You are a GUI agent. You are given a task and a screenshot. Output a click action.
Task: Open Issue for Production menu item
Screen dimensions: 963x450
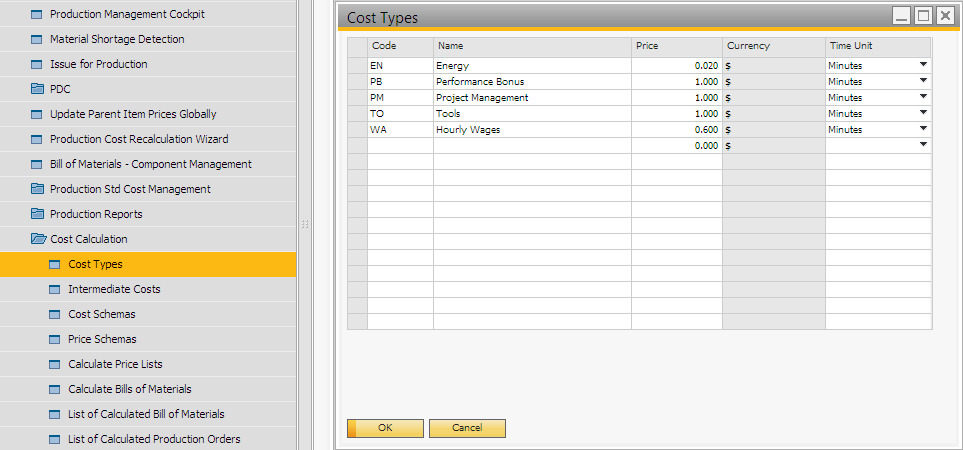click(x=98, y=64)
